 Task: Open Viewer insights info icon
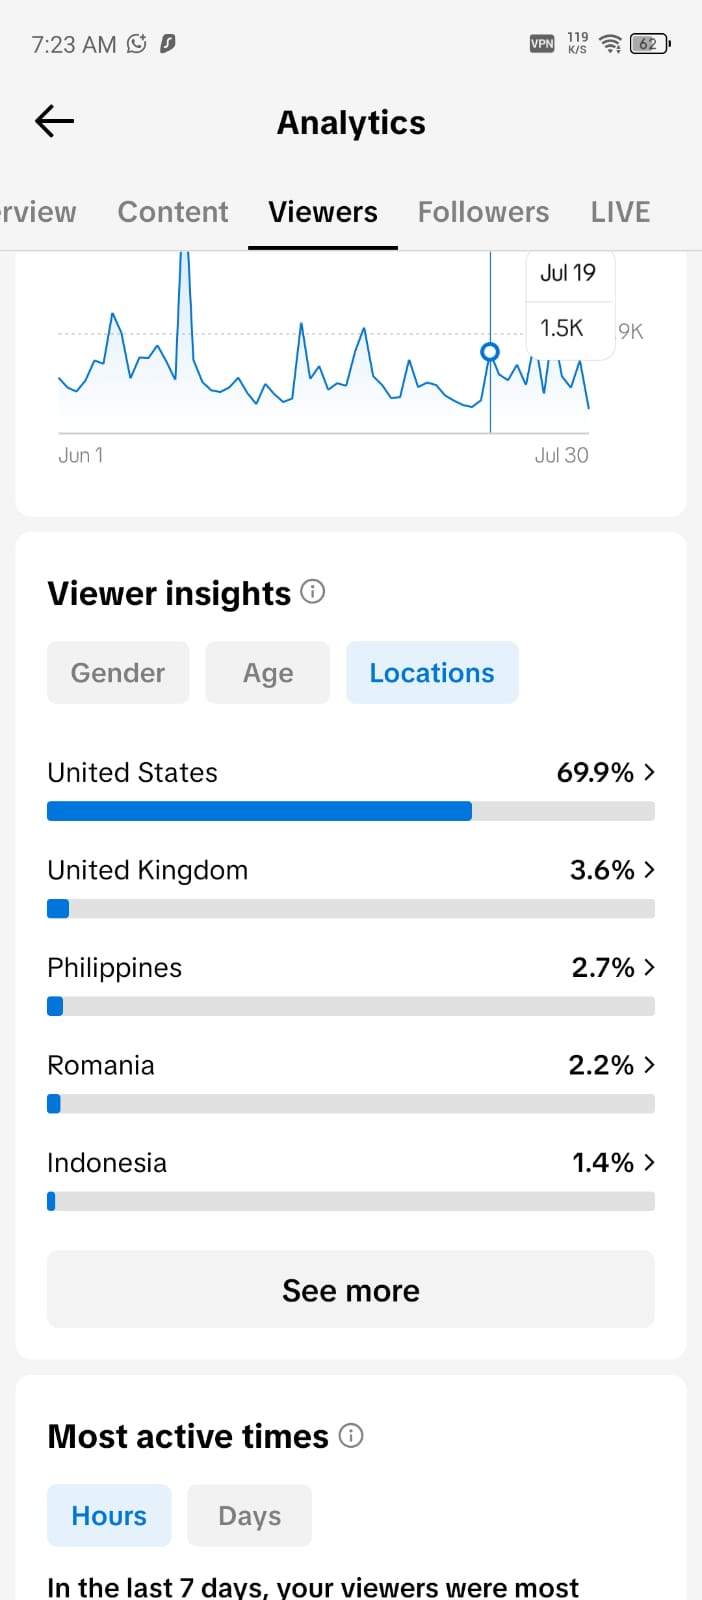click(x=313, y=592)
